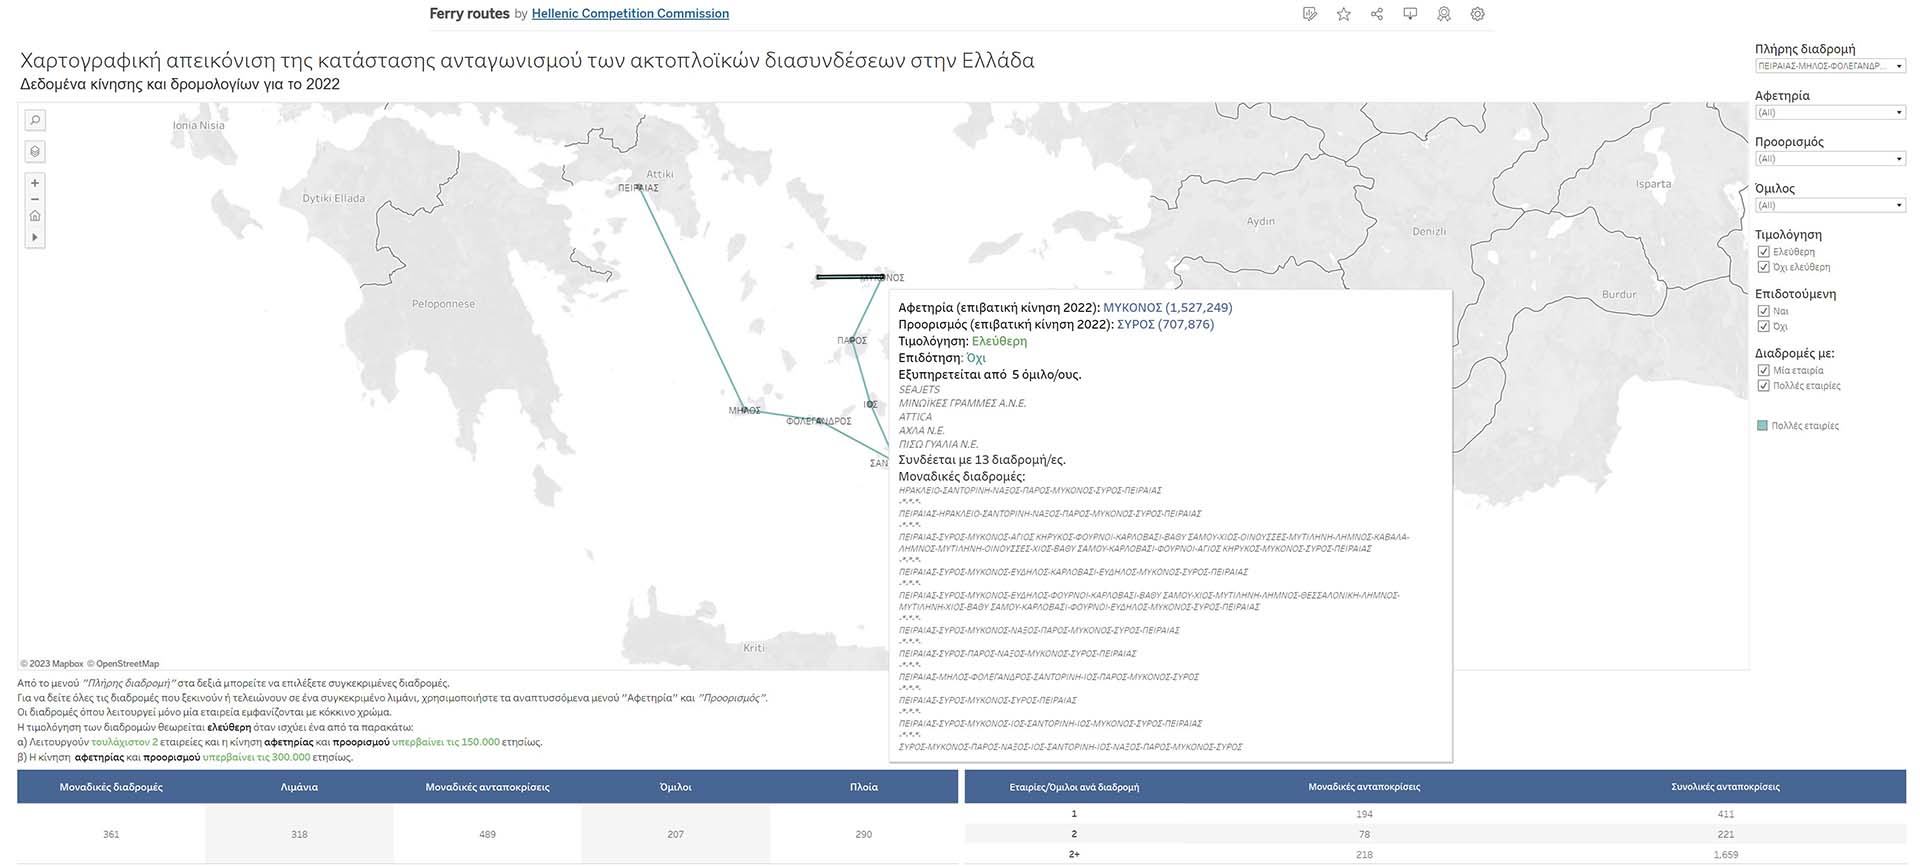This screenshot has height=866, width=1920.
Task: Uncheck the Ελεύθερη pricing checkbox
Action: click(1764, 252)
